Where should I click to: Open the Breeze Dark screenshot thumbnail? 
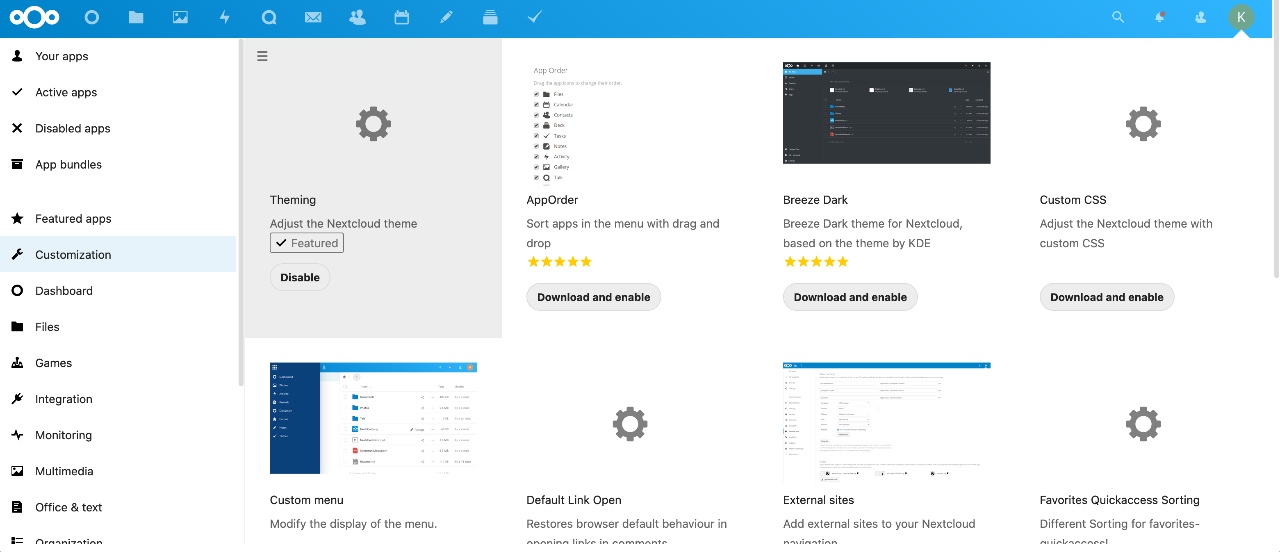[887, 113]
